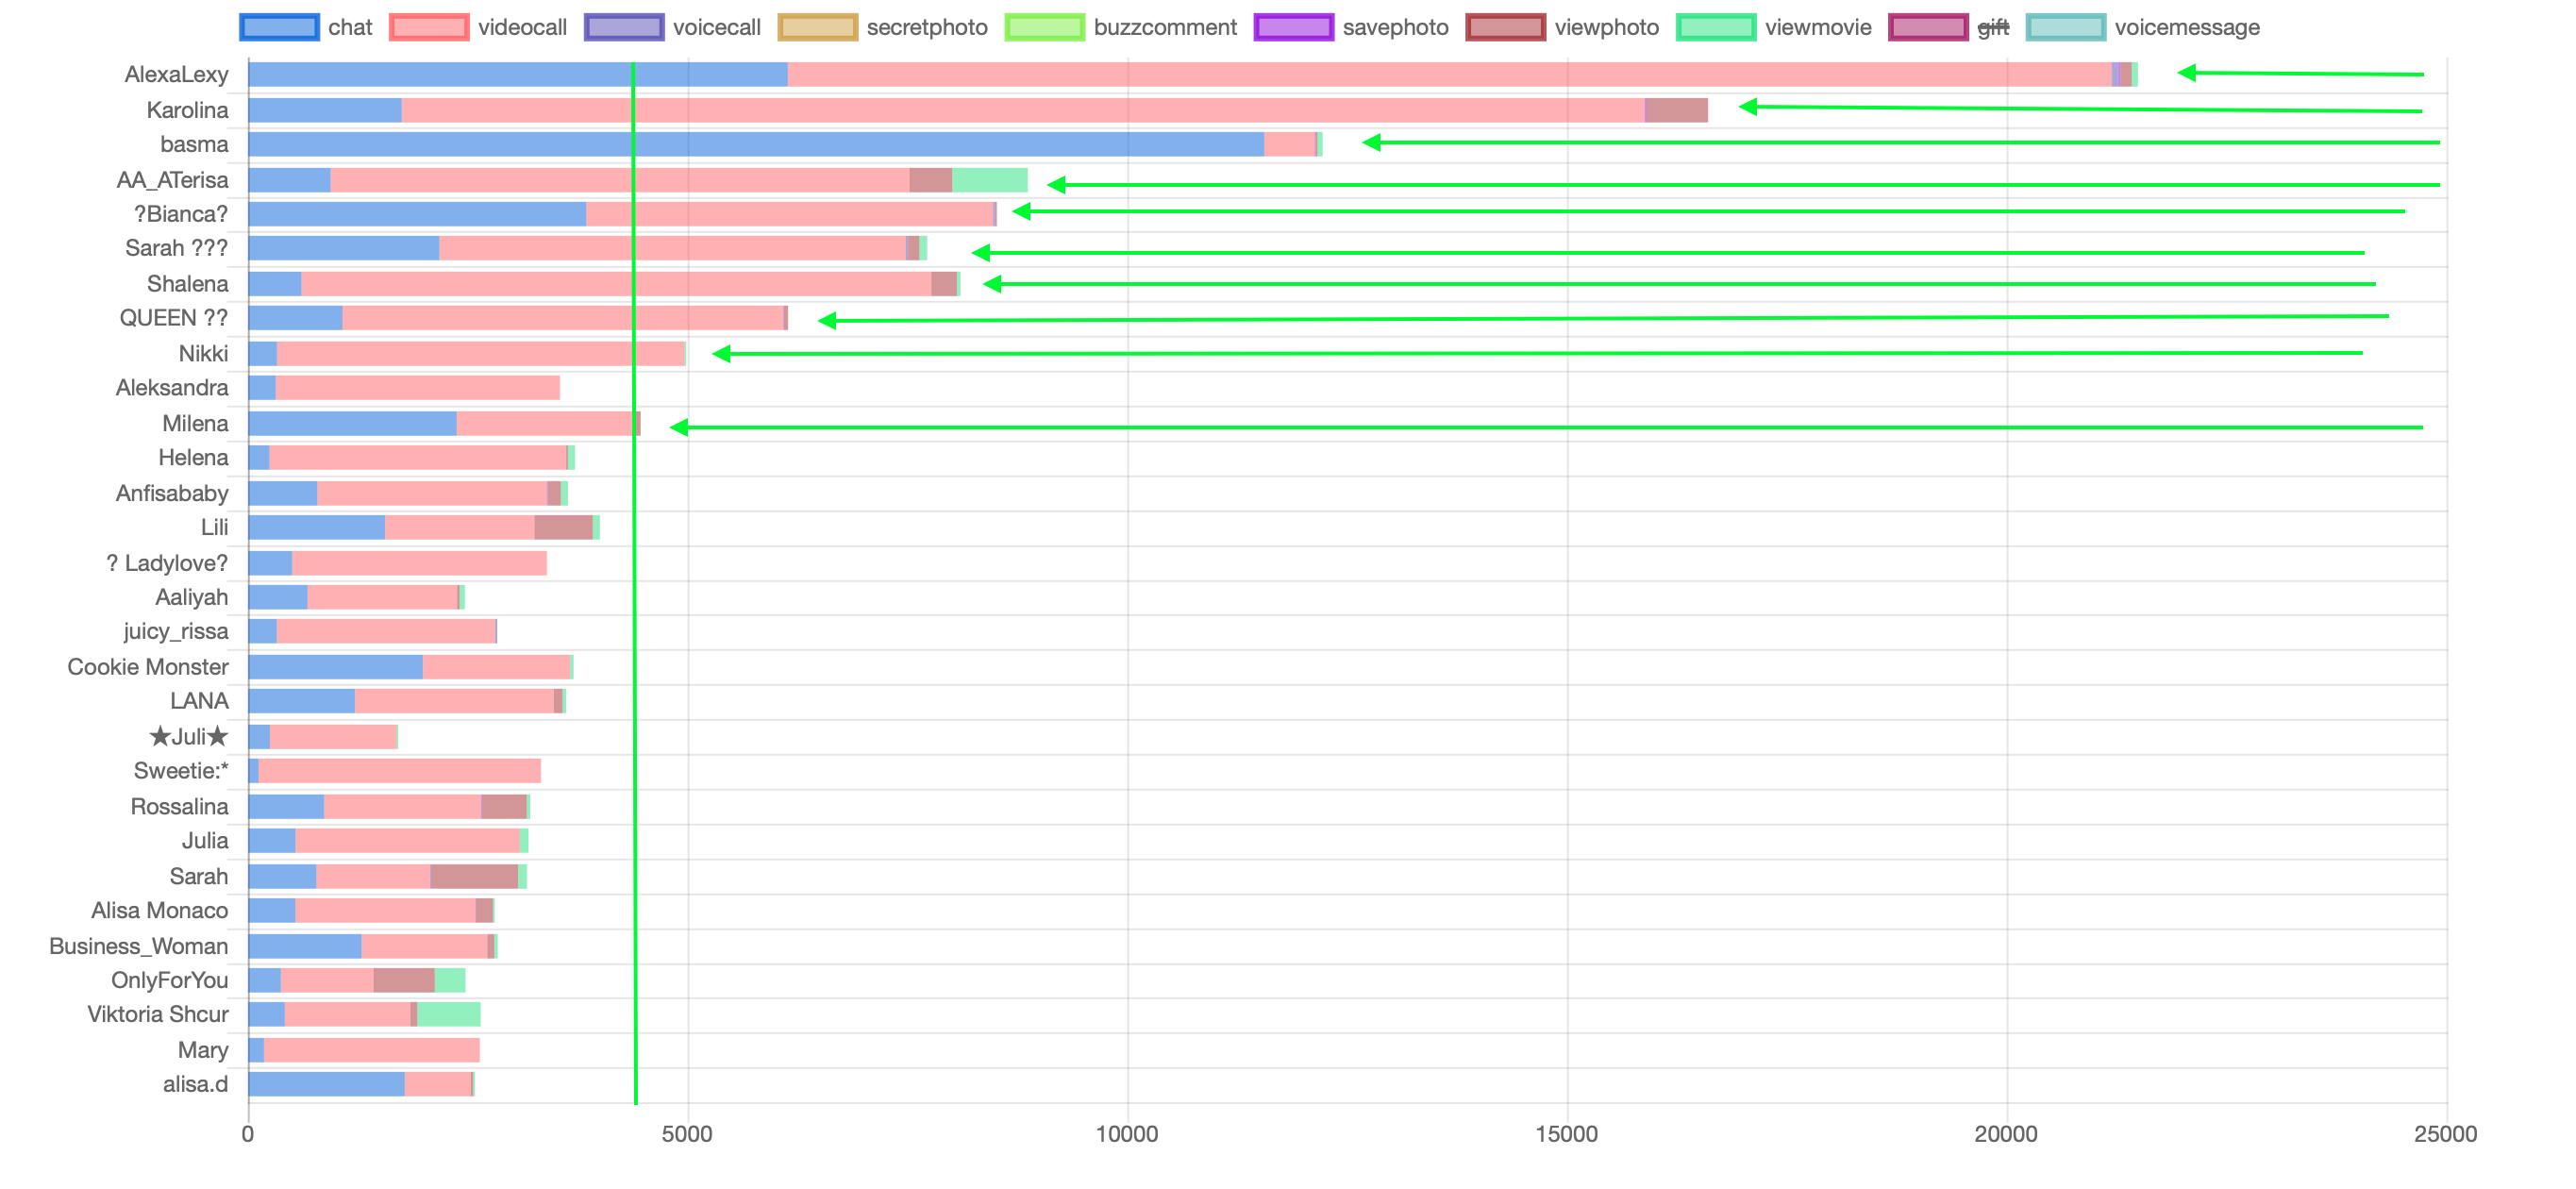Hide the viewphoto dataset via its label
2576x1189 pixels.
point(1606,27)
